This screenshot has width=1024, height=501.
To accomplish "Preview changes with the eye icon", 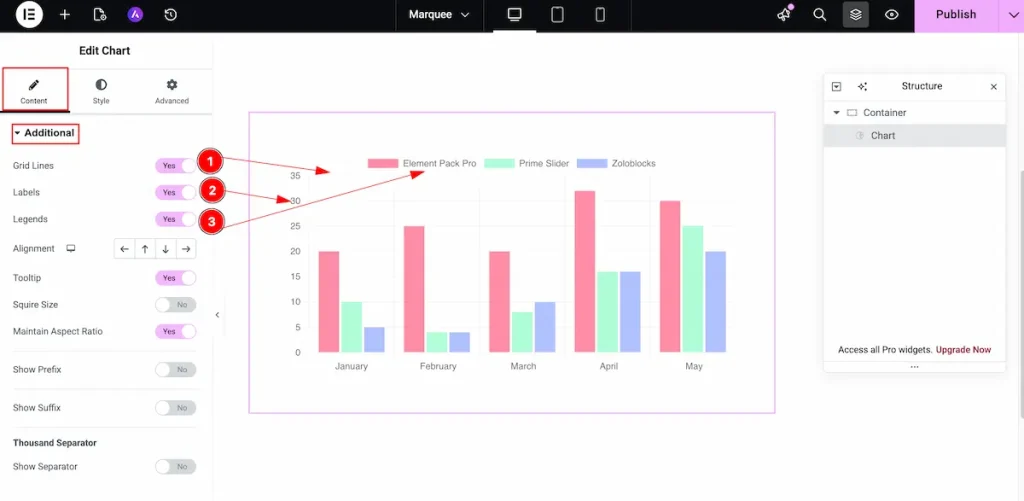I will tap(891, 15).
